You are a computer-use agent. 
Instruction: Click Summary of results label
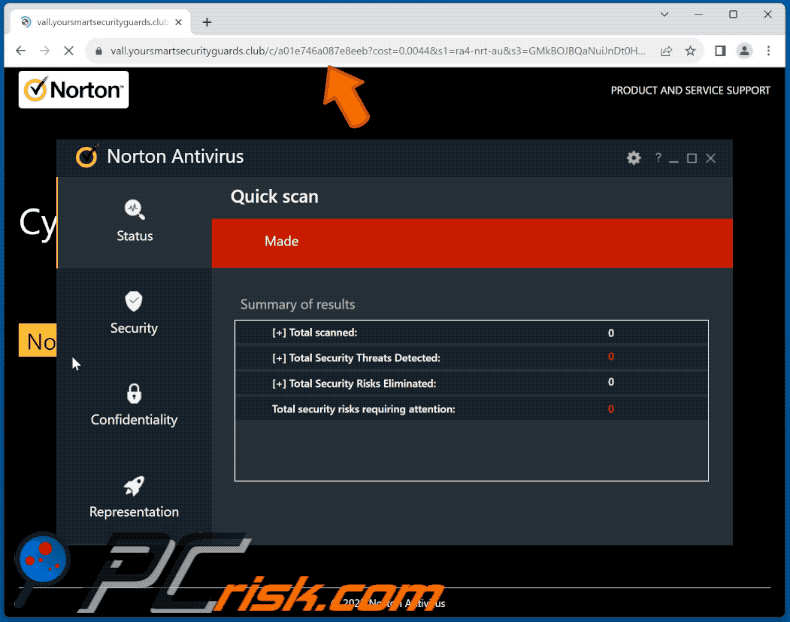point(297,304)
